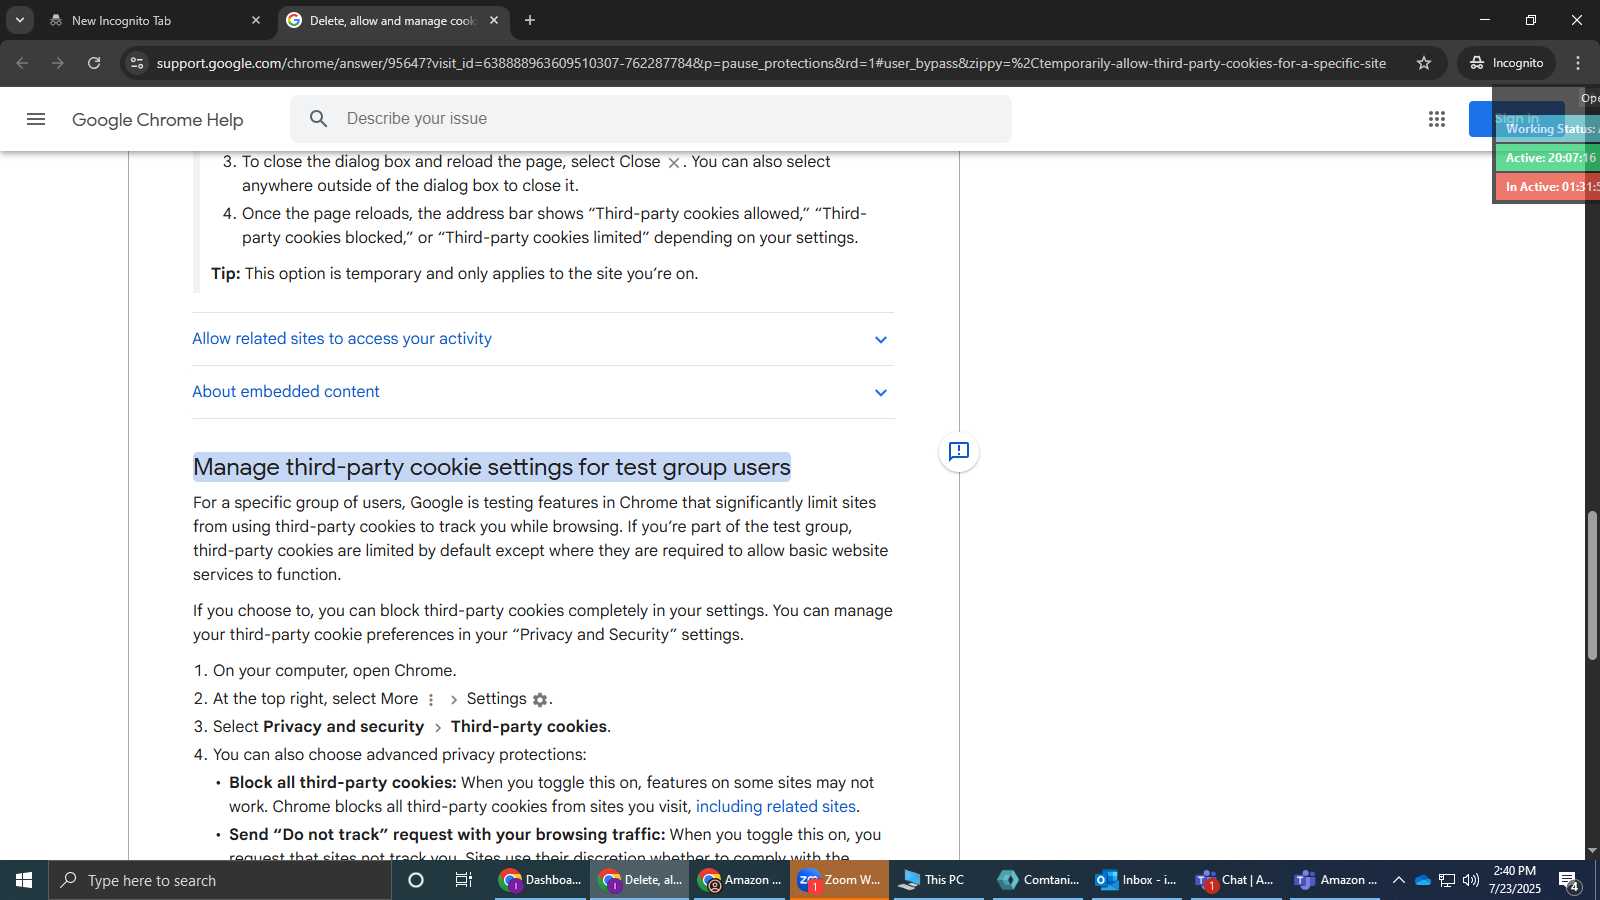Click the Windows taskbar search box
This screenshot has height=900, width=1600.
tap(220, 880)
